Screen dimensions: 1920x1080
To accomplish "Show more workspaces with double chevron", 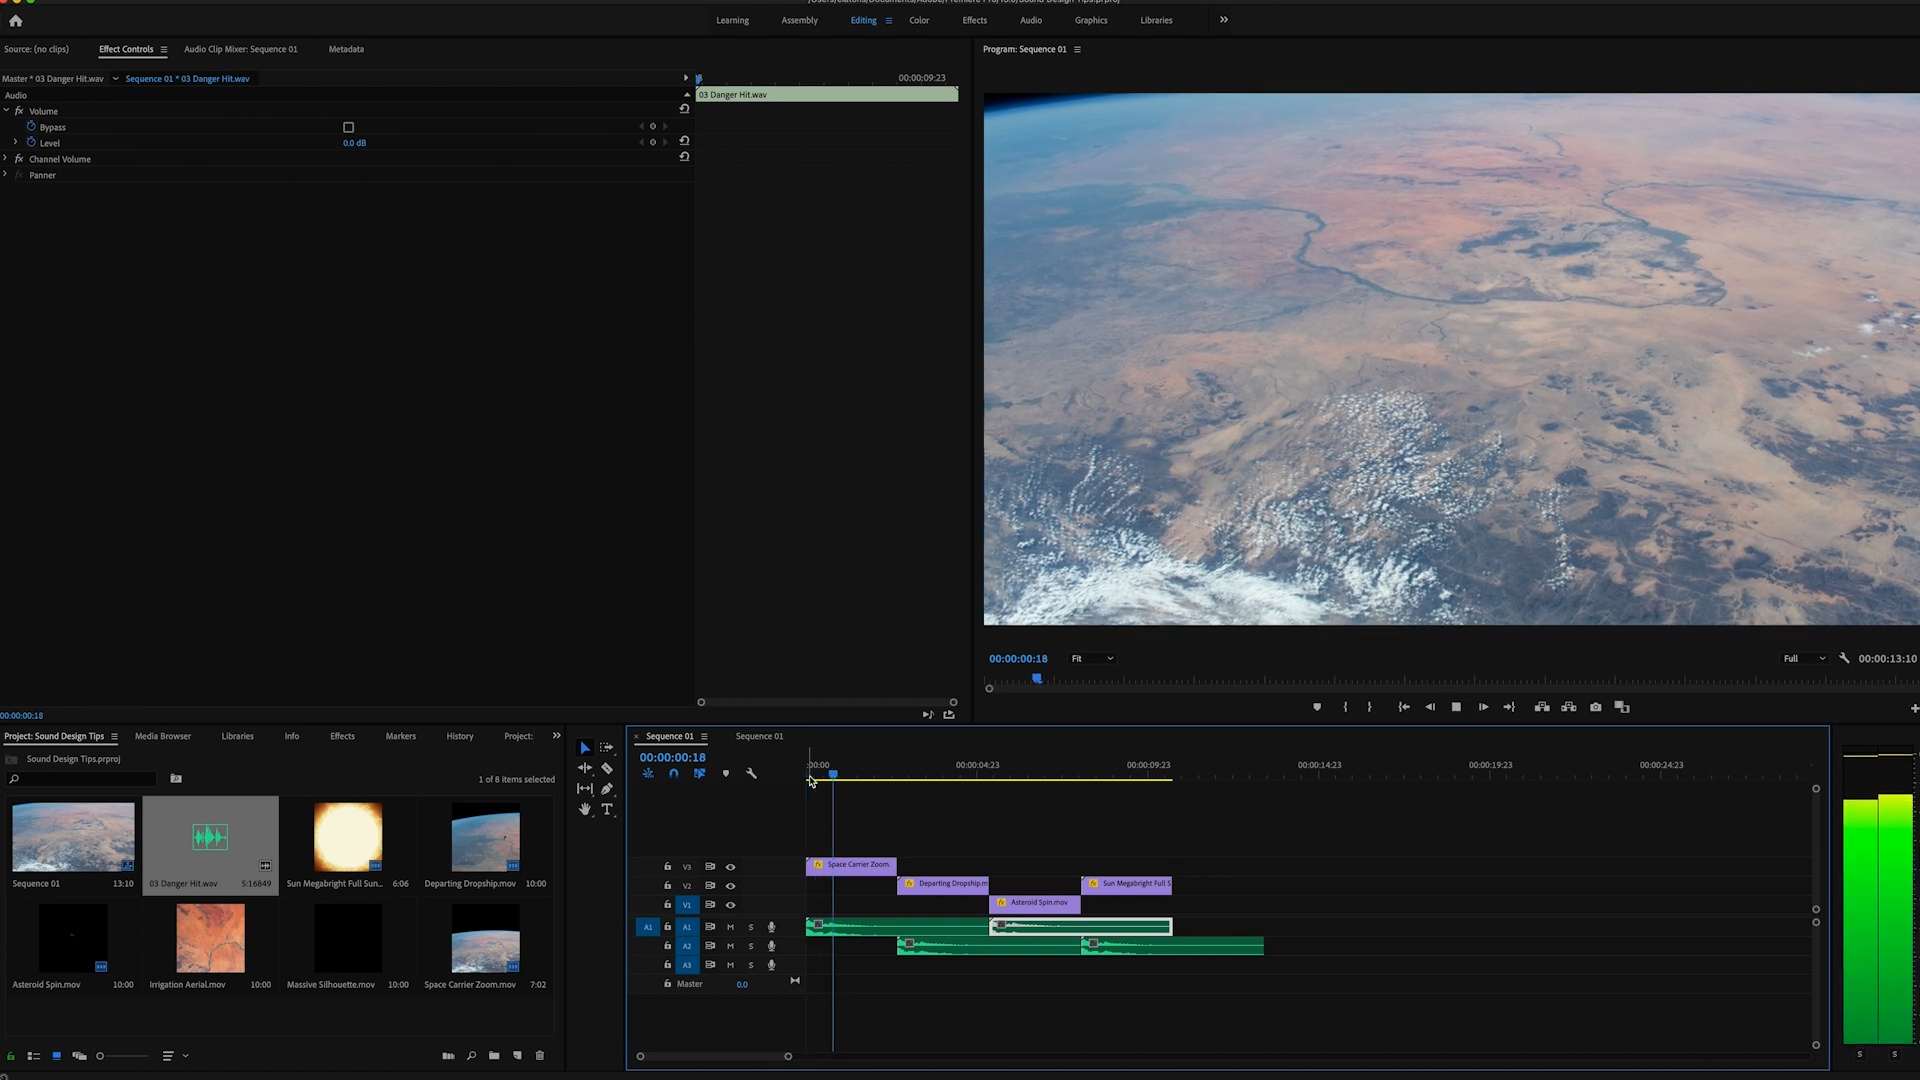I will click(x=1223, y=20).
